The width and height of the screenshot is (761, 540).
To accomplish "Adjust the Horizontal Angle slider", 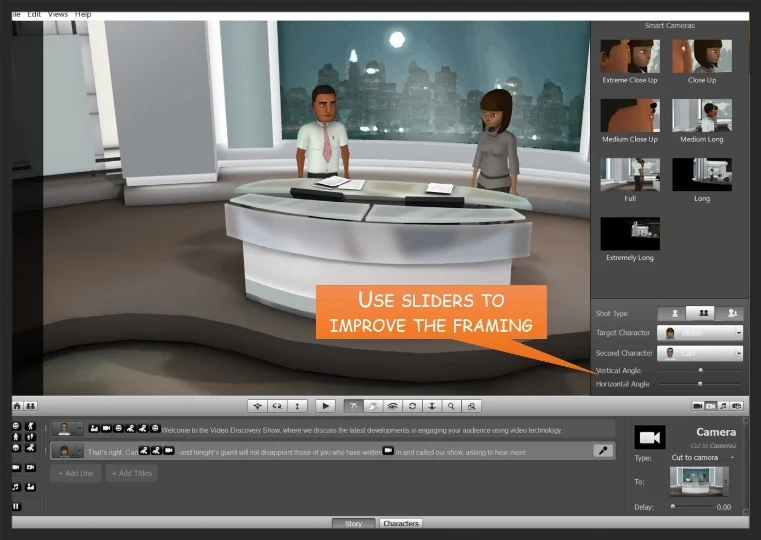I will (x=700, y=384).
